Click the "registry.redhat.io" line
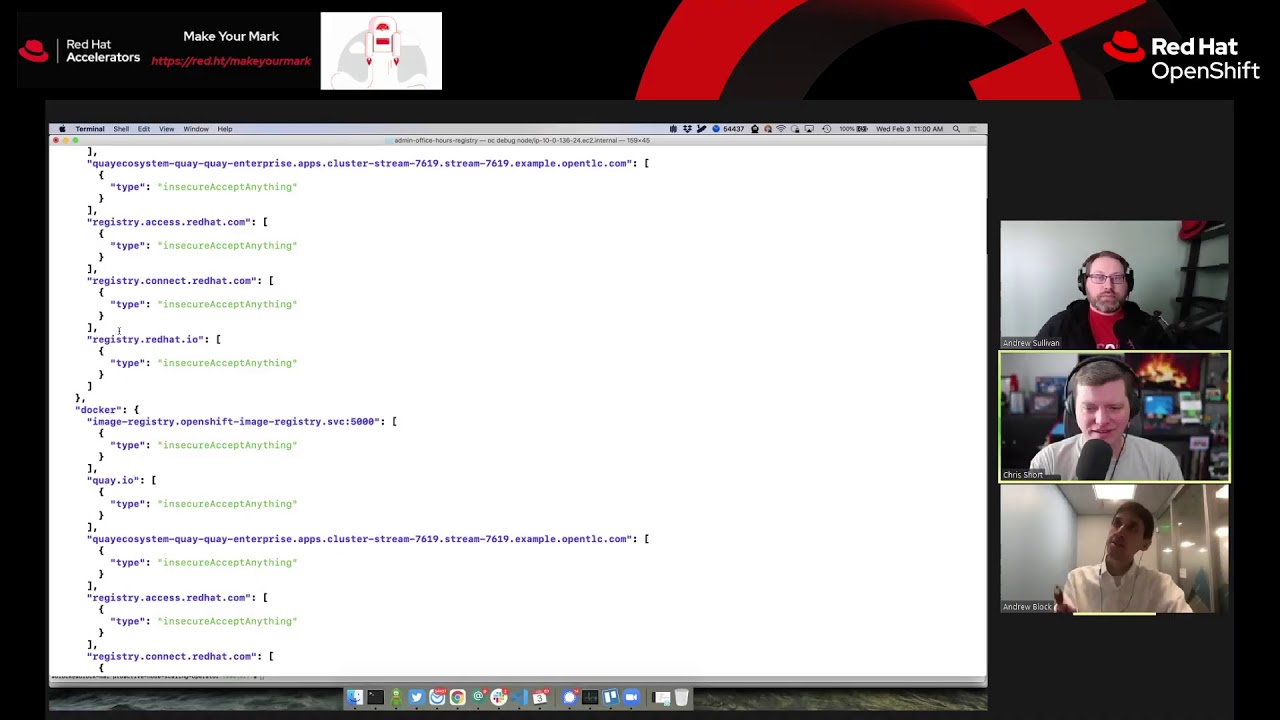Screen dimensions: 1280x720 154,339
